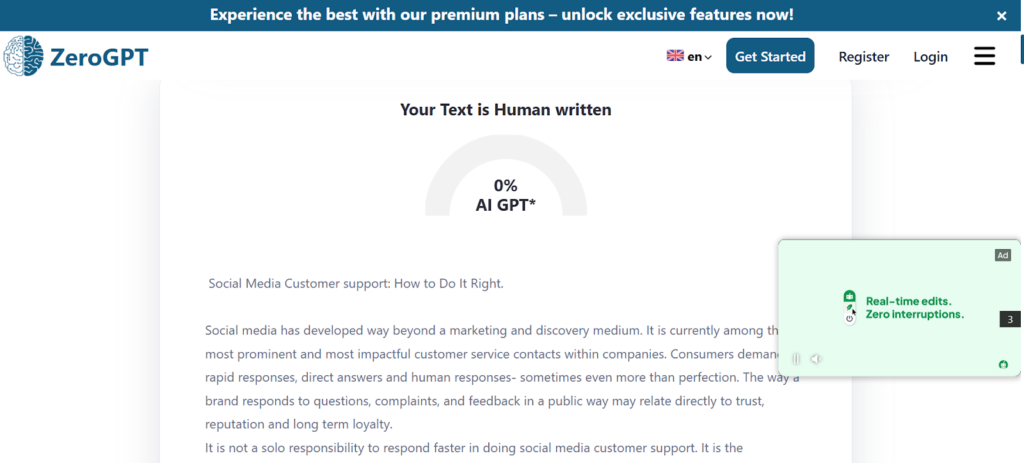1024x463 pixels.
Task: Click the Ad label badge
Action: click(x=1002, y=255)
